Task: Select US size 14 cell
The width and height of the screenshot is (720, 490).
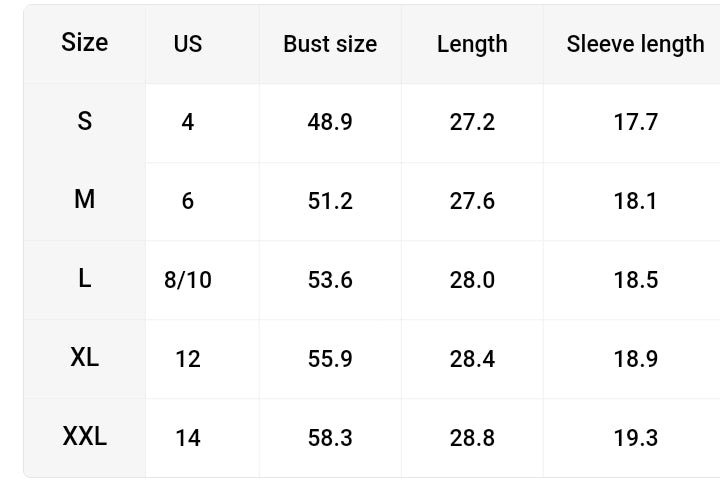Action: (188, 438)
